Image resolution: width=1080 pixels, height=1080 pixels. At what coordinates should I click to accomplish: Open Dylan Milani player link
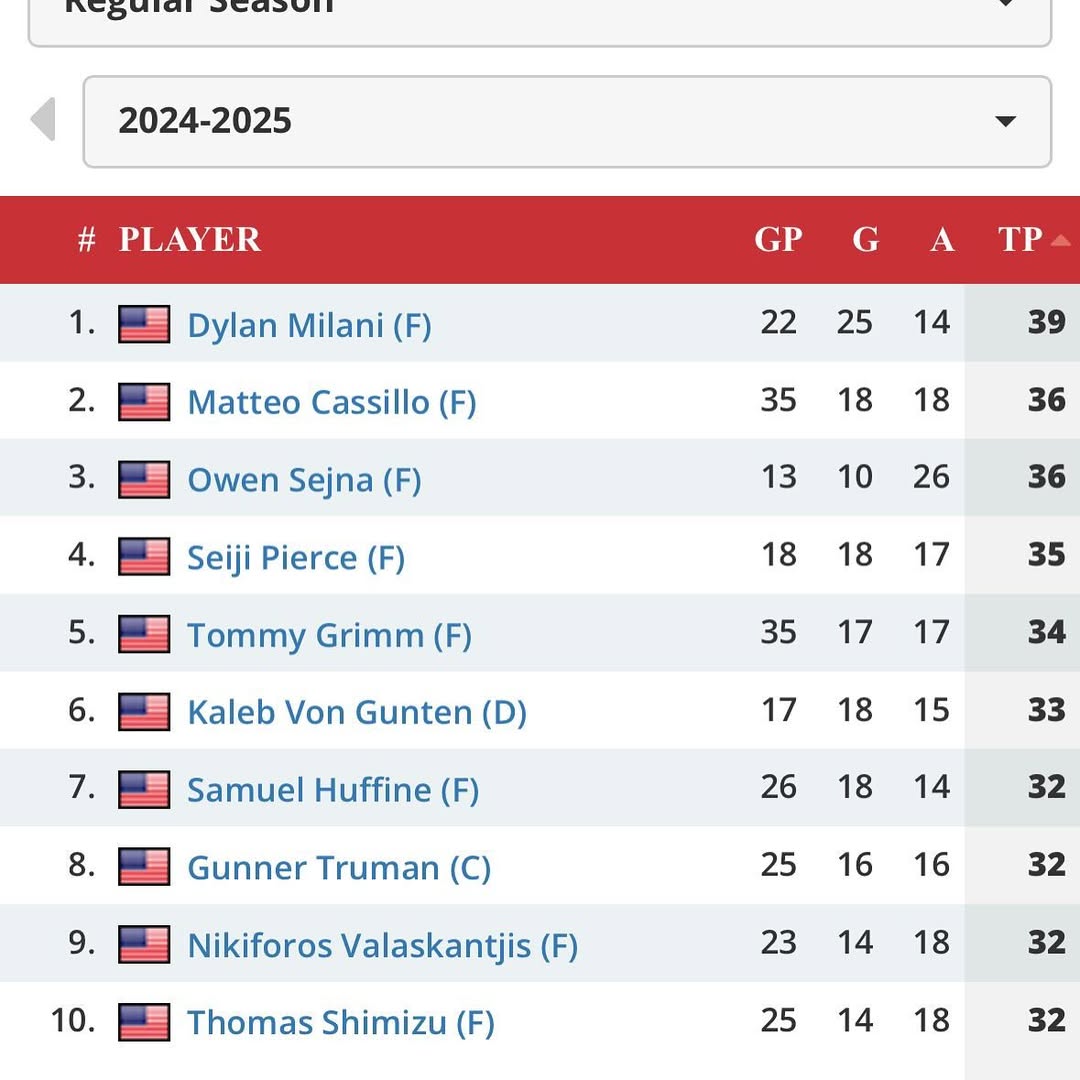click(x=309, y=325)
